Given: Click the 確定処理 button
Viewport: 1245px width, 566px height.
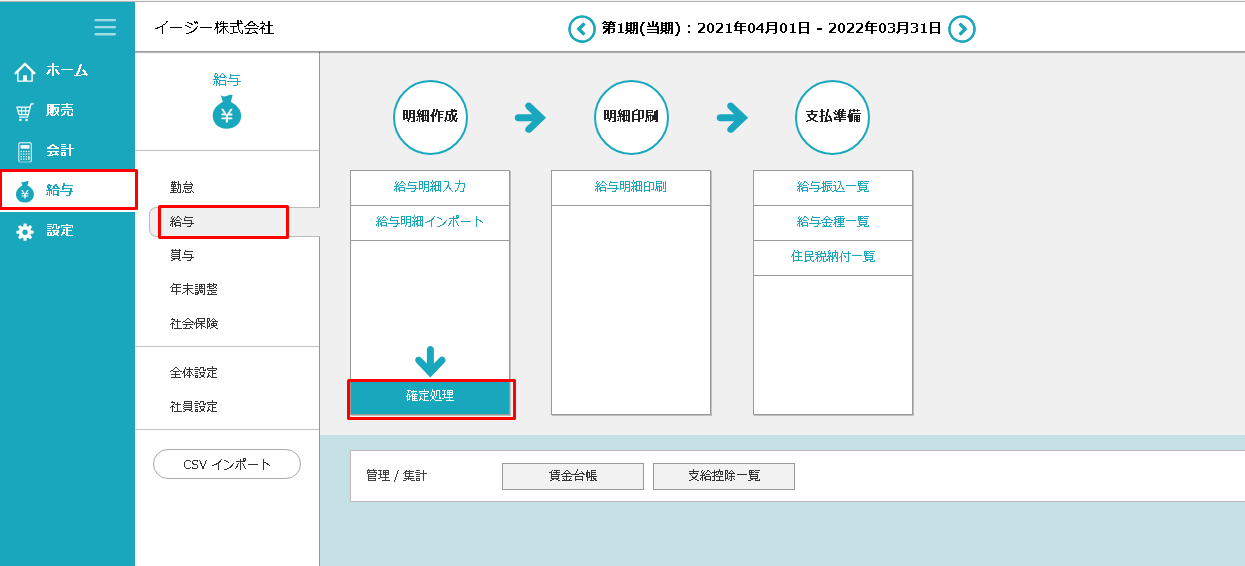Looking at the screenshot, I should pos(430,397).
